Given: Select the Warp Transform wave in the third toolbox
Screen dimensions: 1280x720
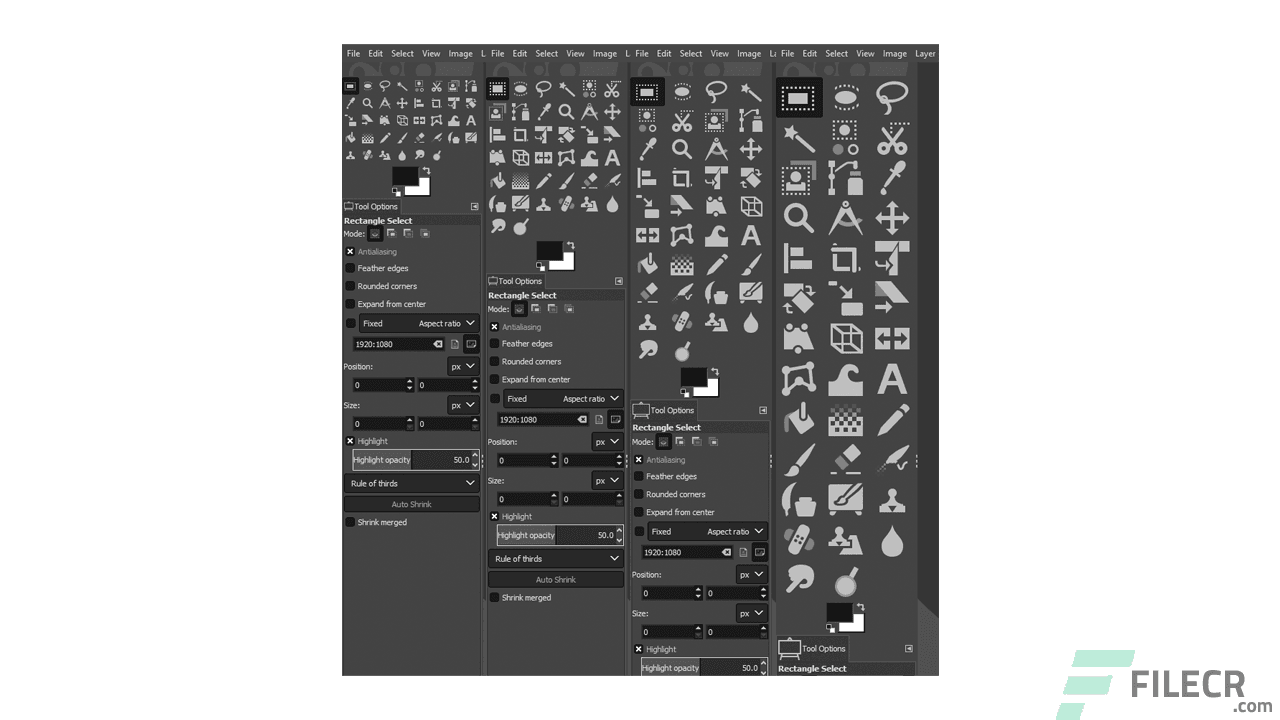Looking at the screenshot, I should [x=716, y=236].
